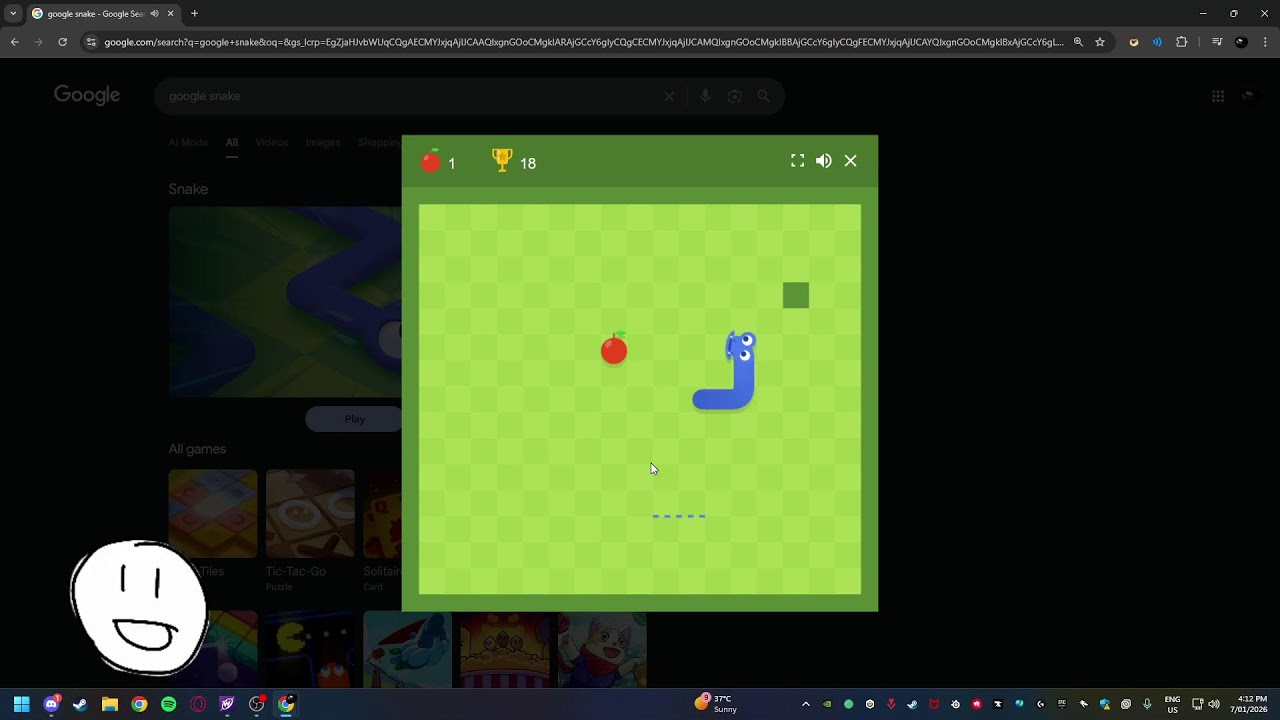1280x720 pixels.
Task: Clear the search box text
Action: pyautogui.click(x=669, y=96)
